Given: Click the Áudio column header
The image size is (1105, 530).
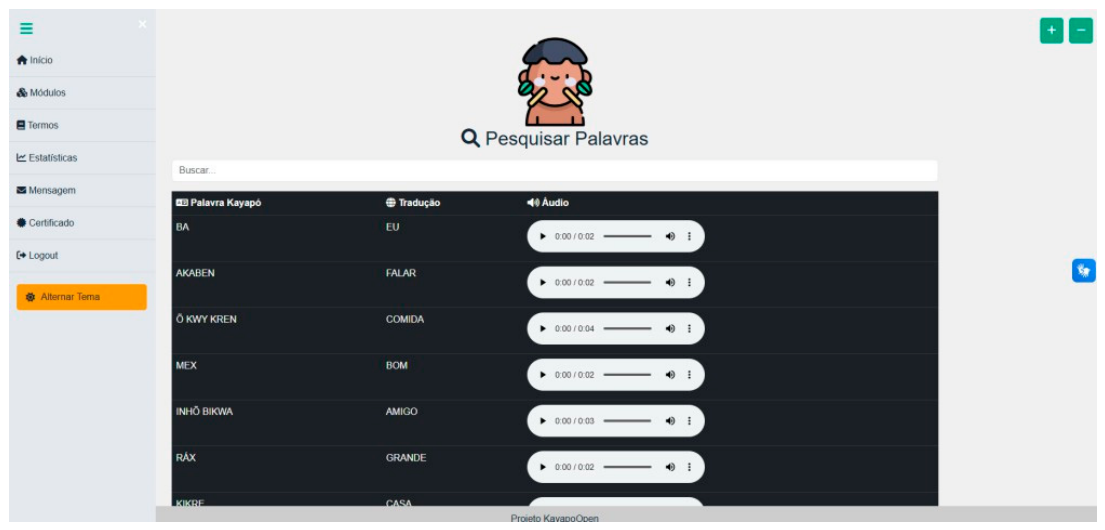Looking at the screenshot, I should [x=548, y=203].
